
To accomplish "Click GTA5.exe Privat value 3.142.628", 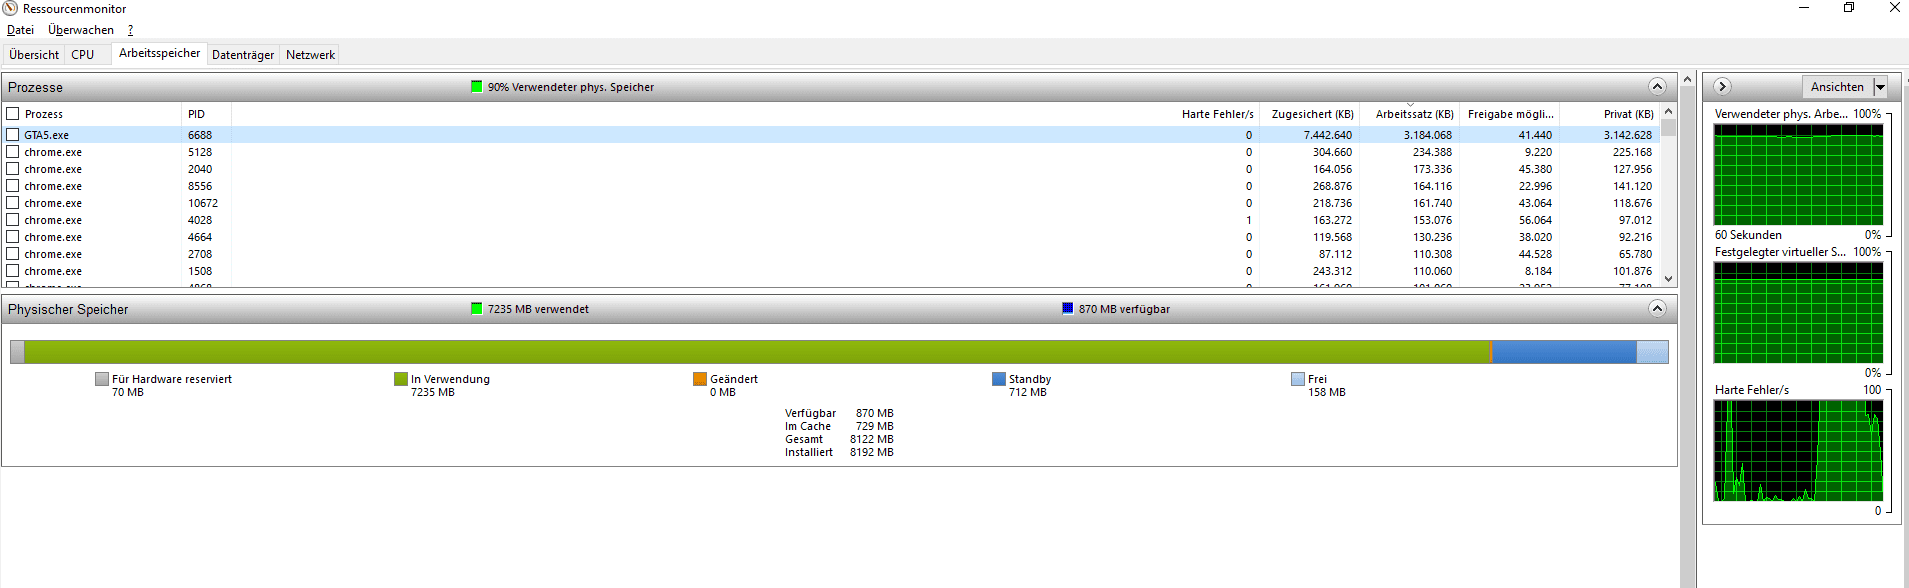I will point(1627,135).
